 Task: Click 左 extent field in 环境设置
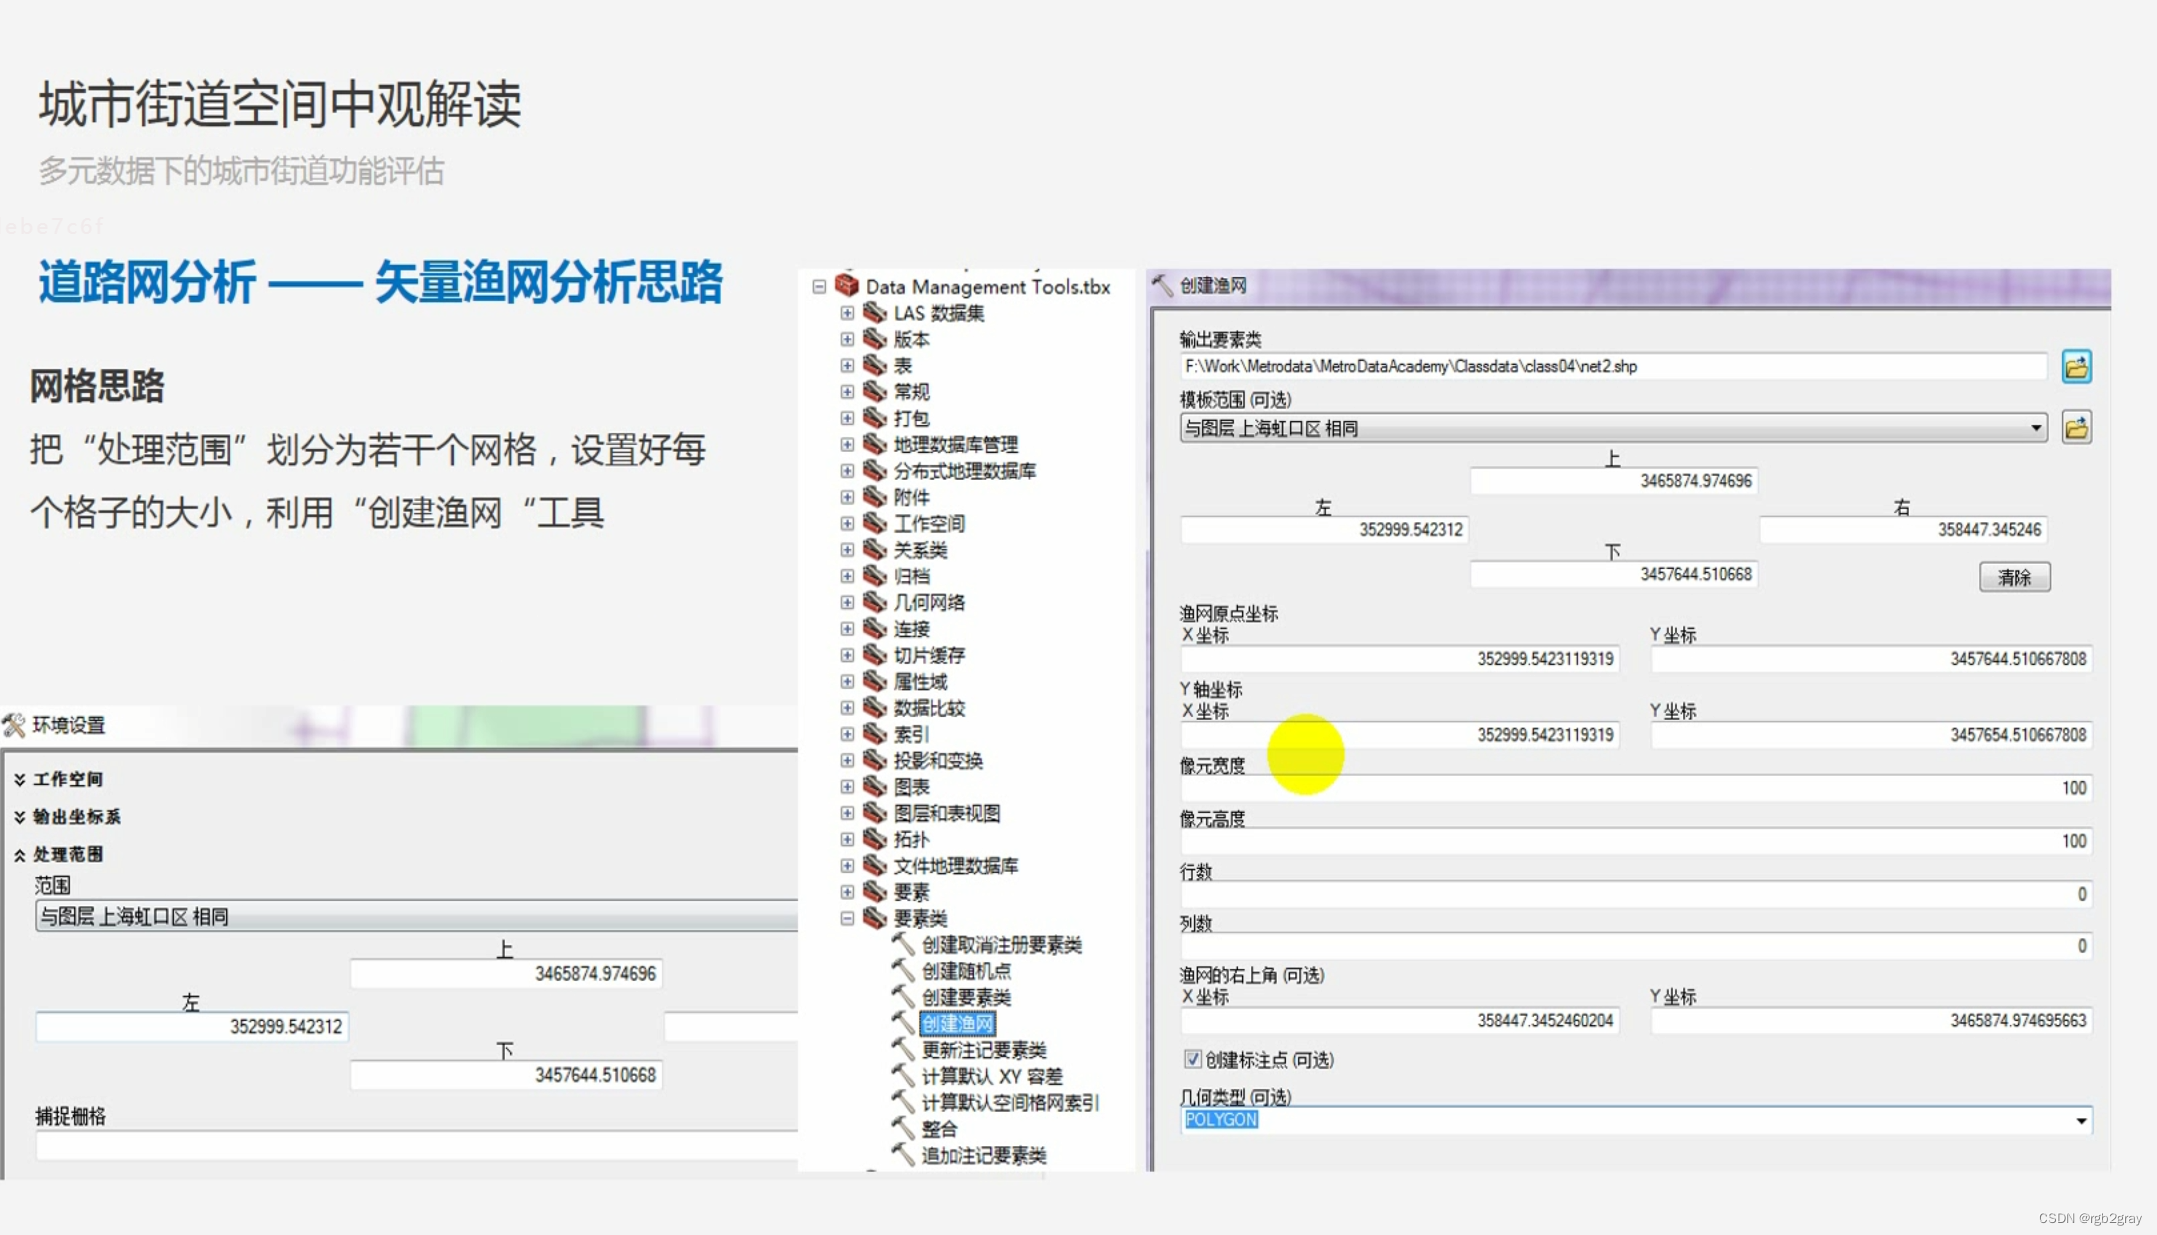(191, 1026)
